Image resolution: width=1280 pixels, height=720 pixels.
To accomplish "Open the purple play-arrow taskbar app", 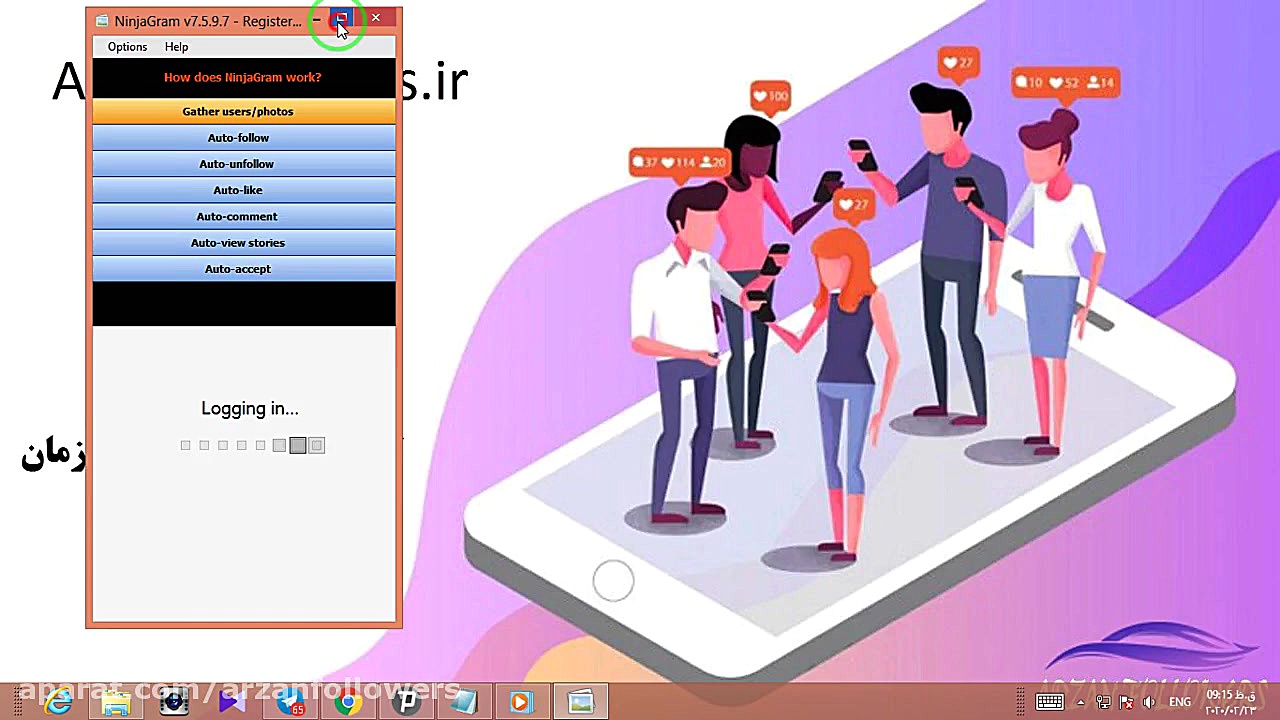I will pyautogui.click(x=232, y=702).
